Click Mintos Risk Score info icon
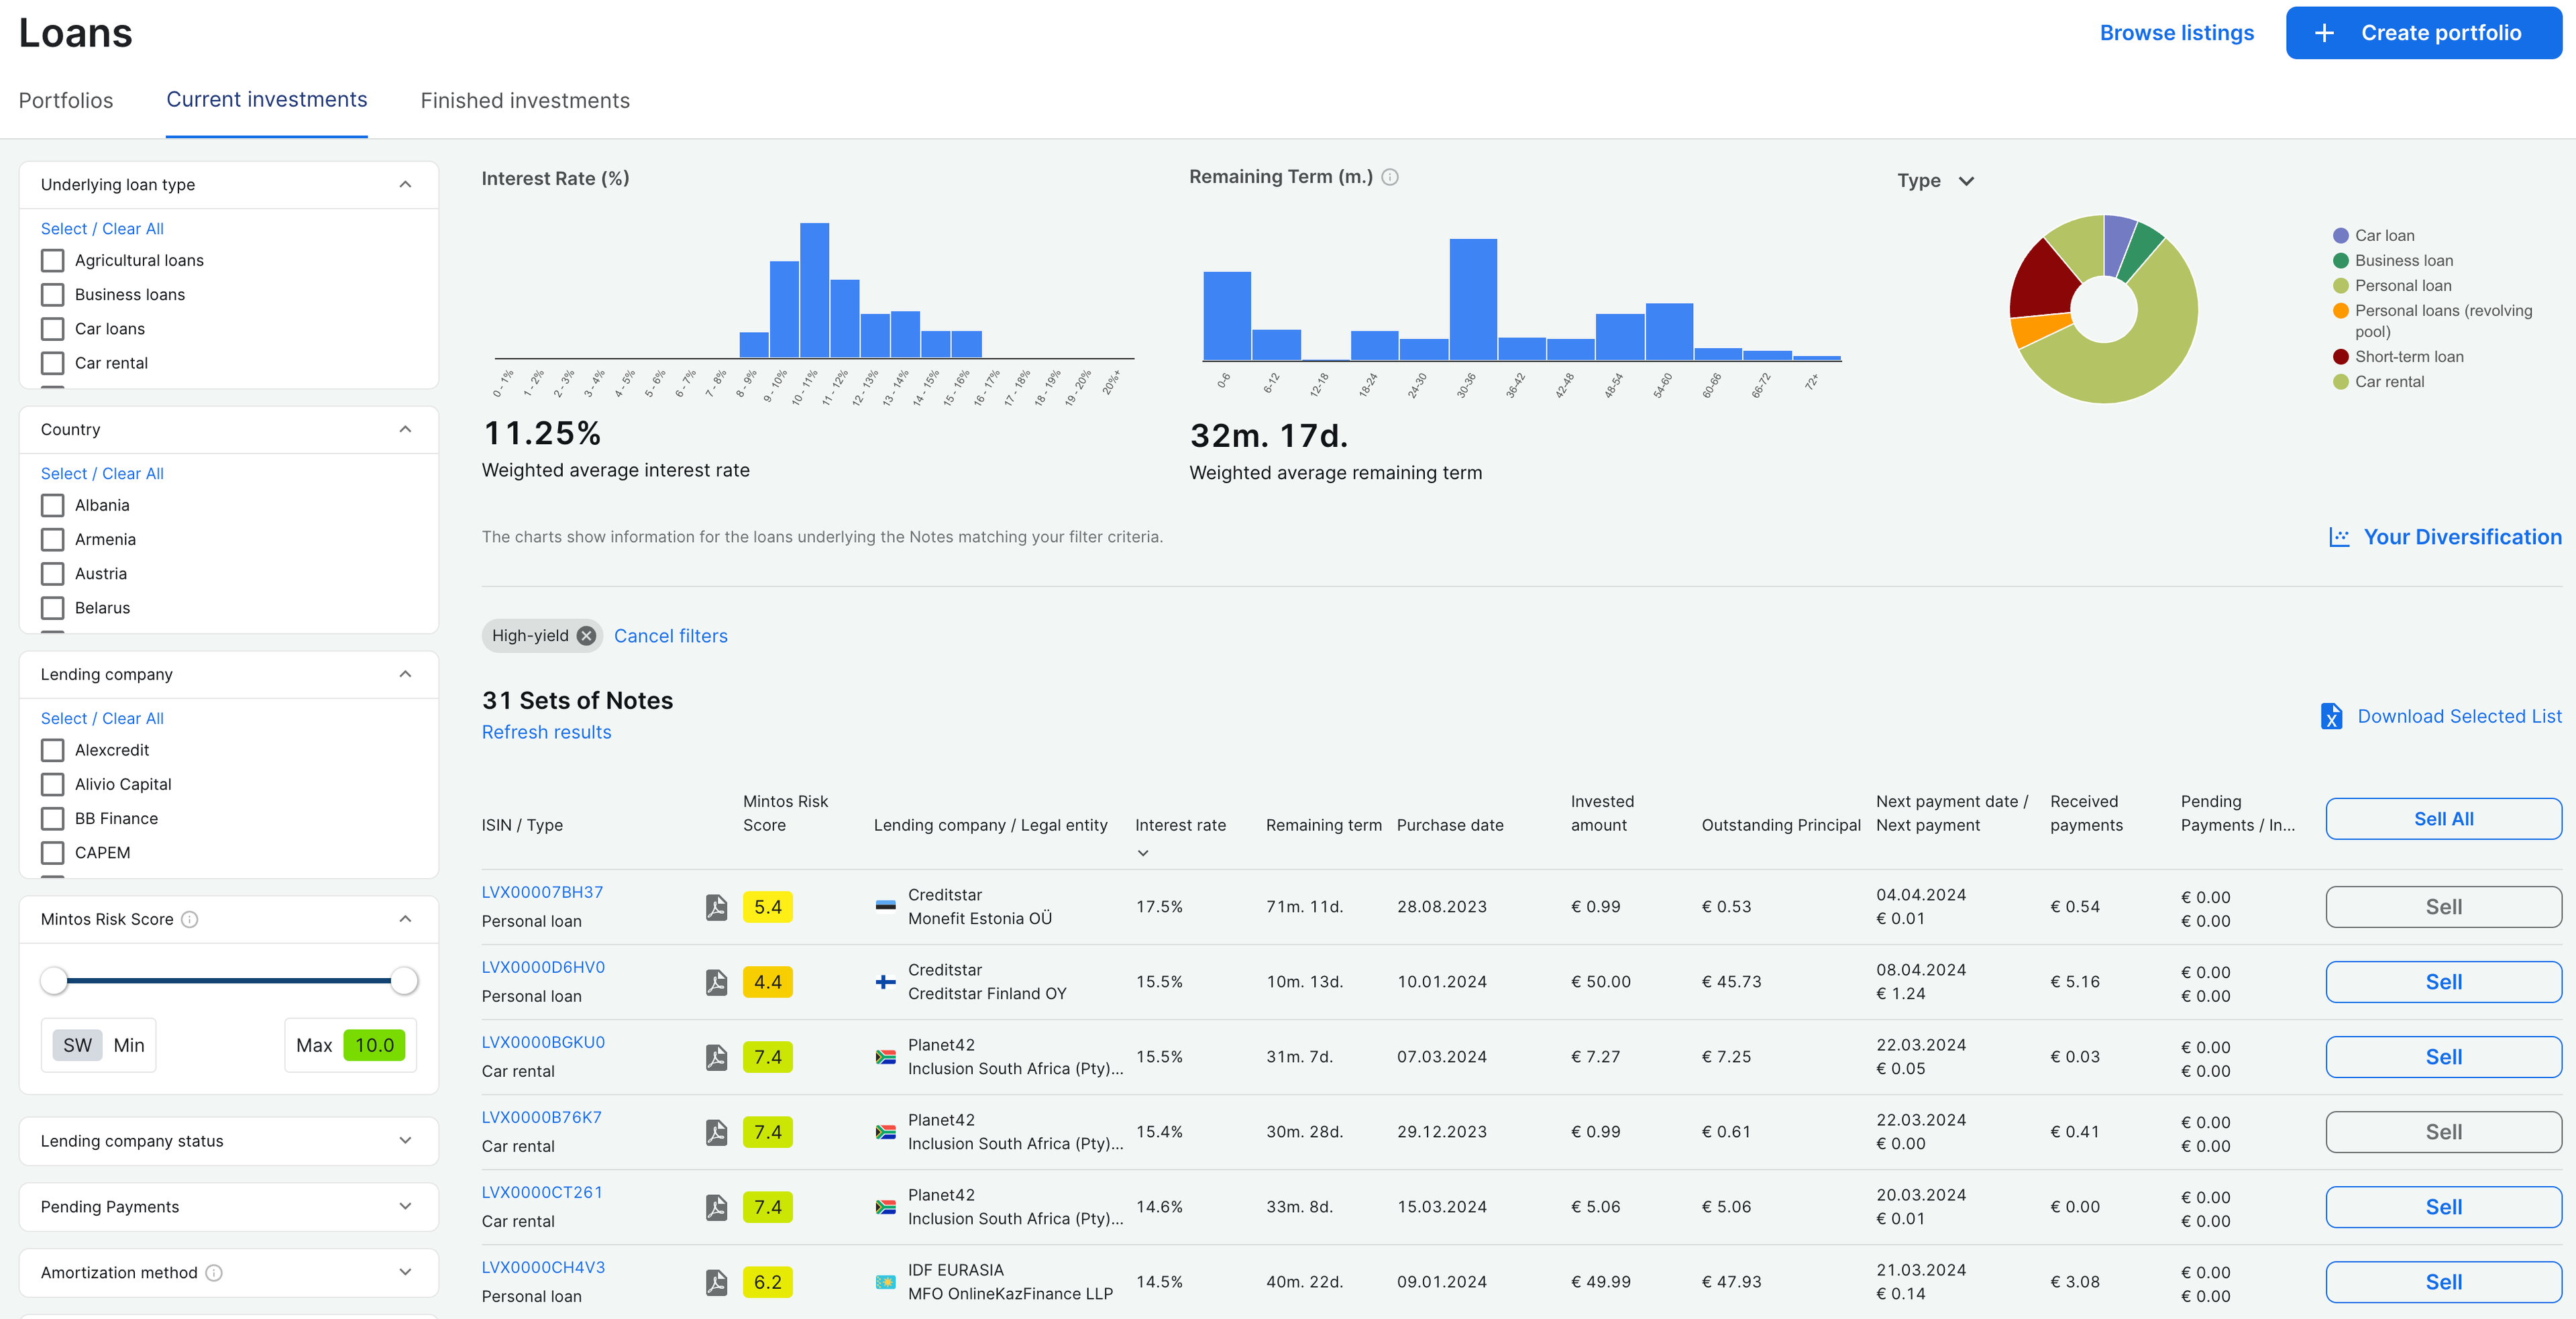 [x=190, y=919]
